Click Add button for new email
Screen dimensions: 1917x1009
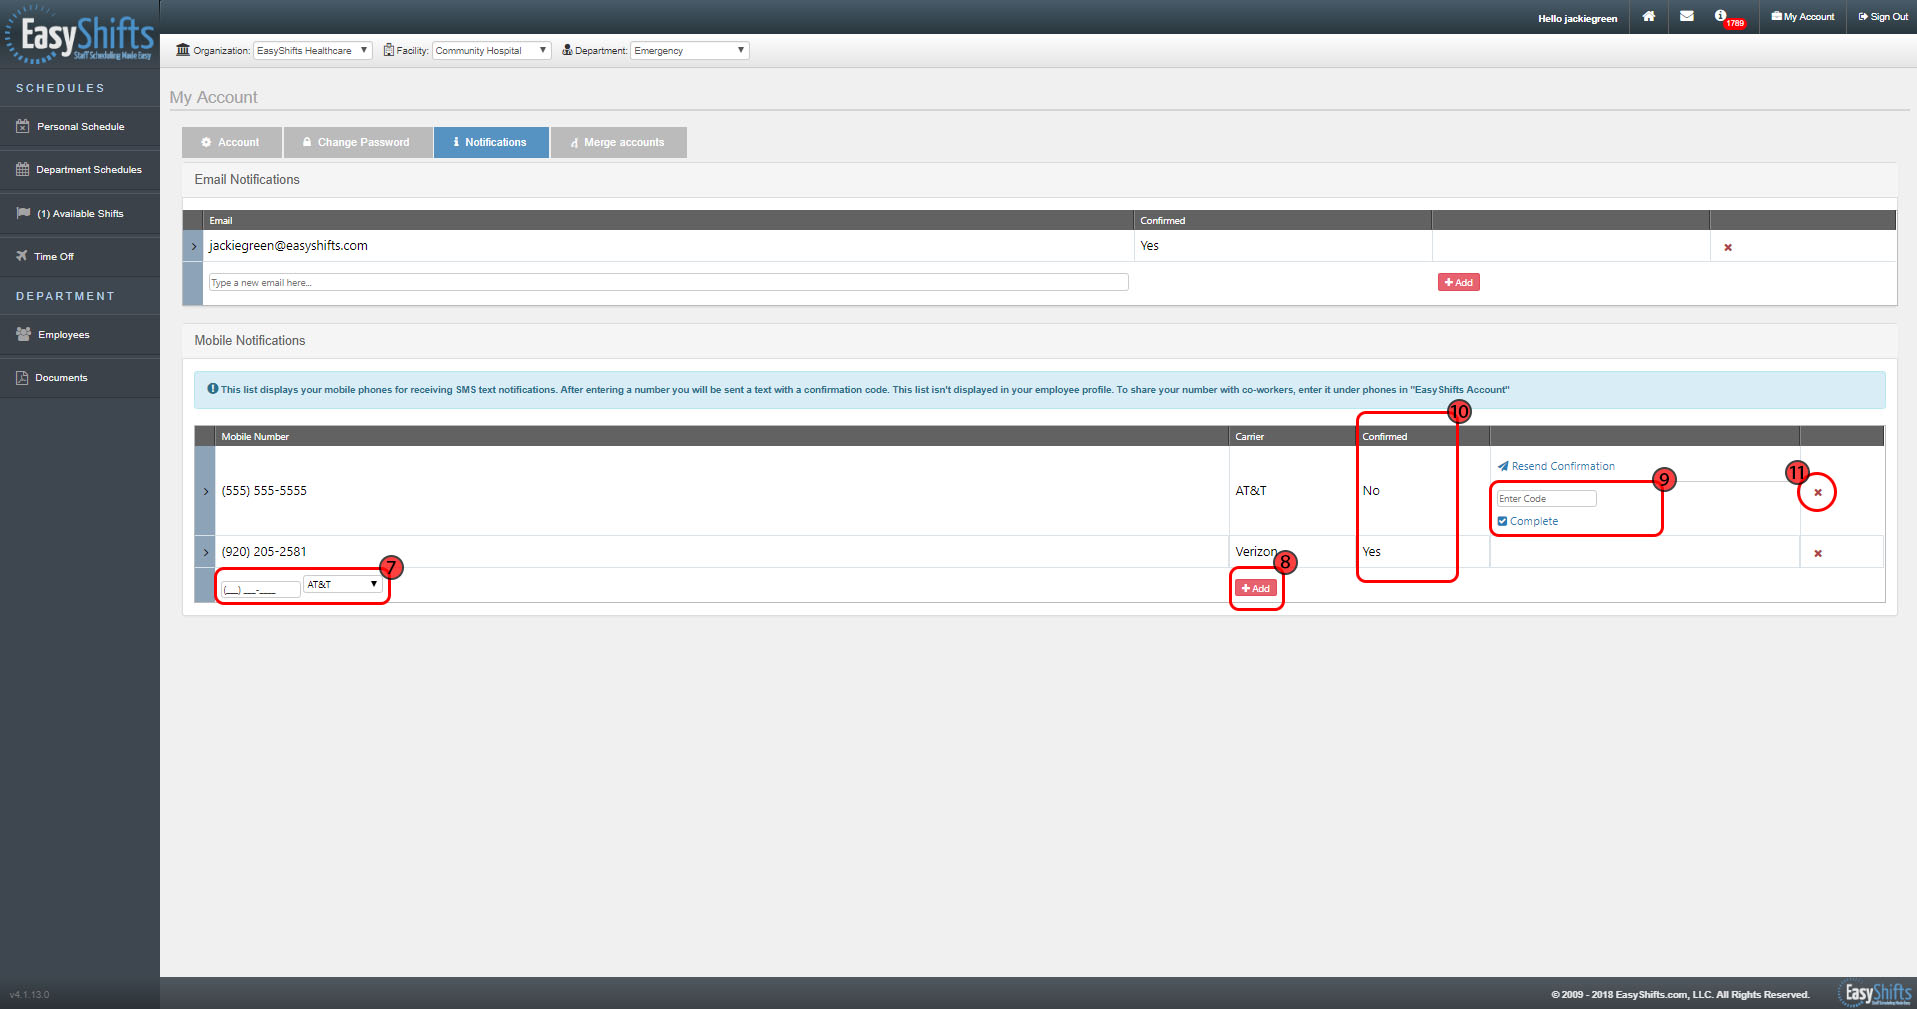tap(1459, 283)
